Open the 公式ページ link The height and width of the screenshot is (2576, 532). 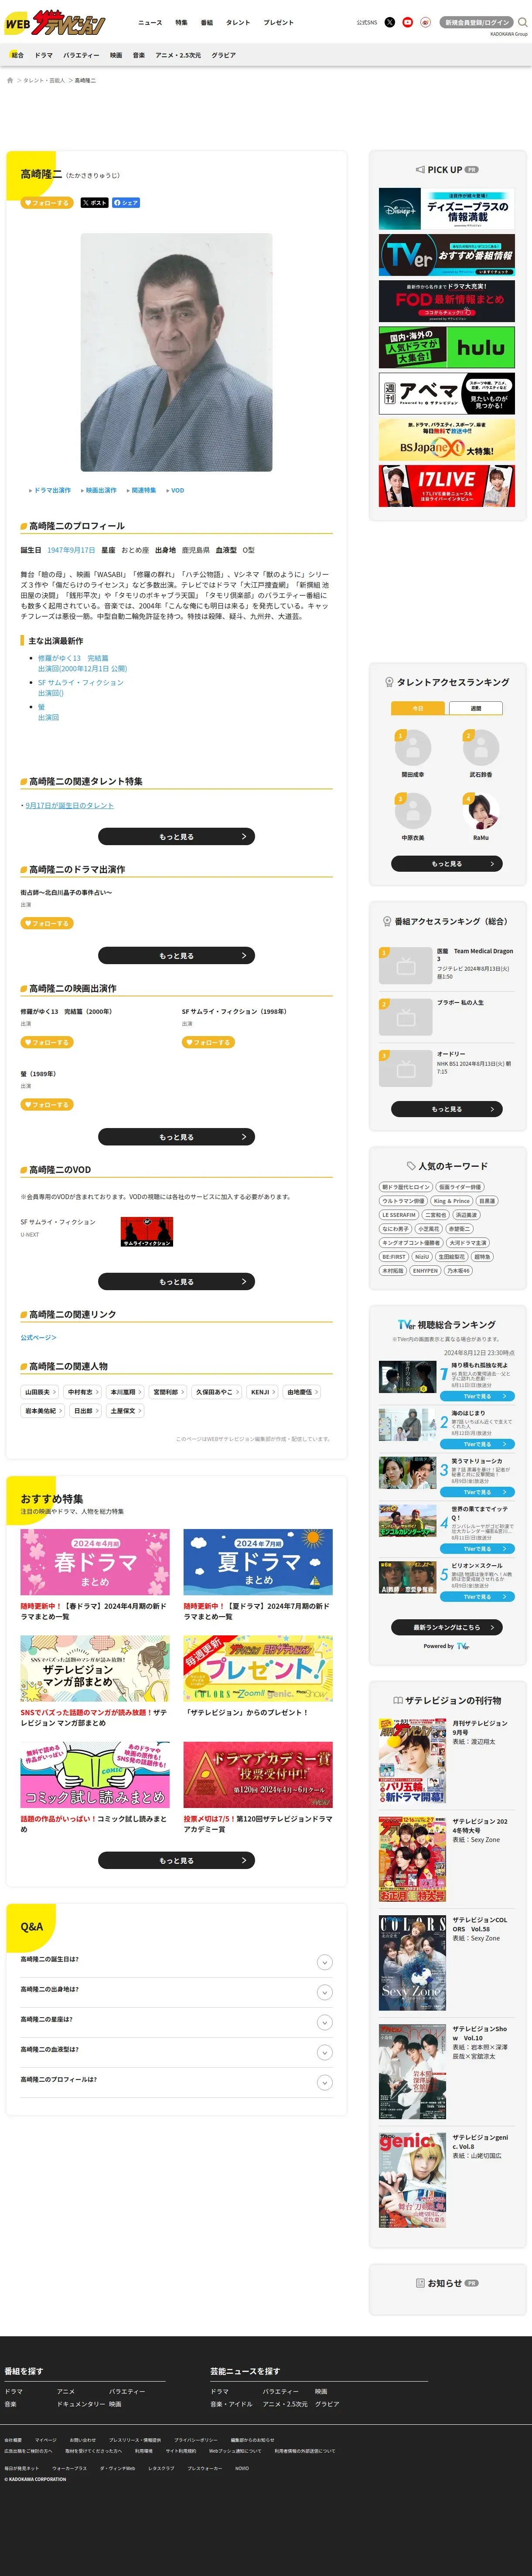(x=38, y=1337)
